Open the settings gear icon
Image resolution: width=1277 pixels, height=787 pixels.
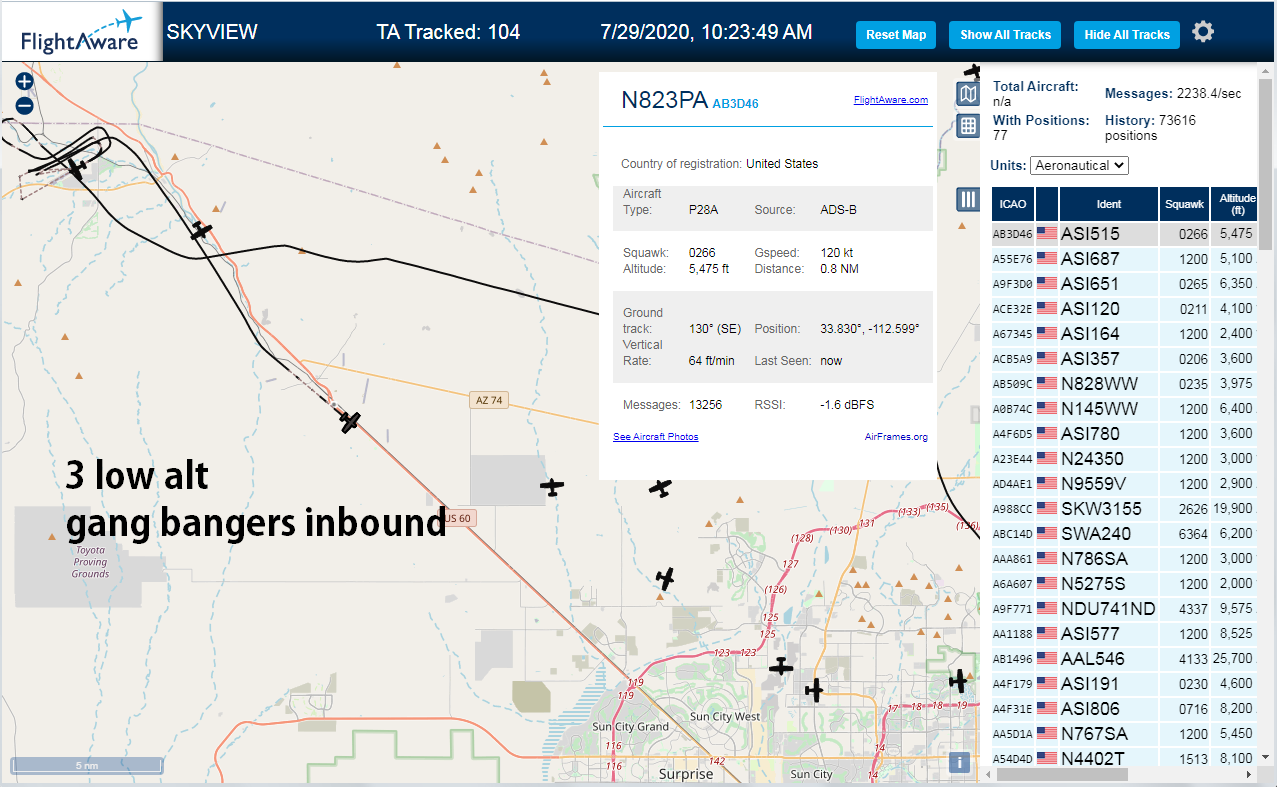pyautogui.click(x=1203, y=32)
